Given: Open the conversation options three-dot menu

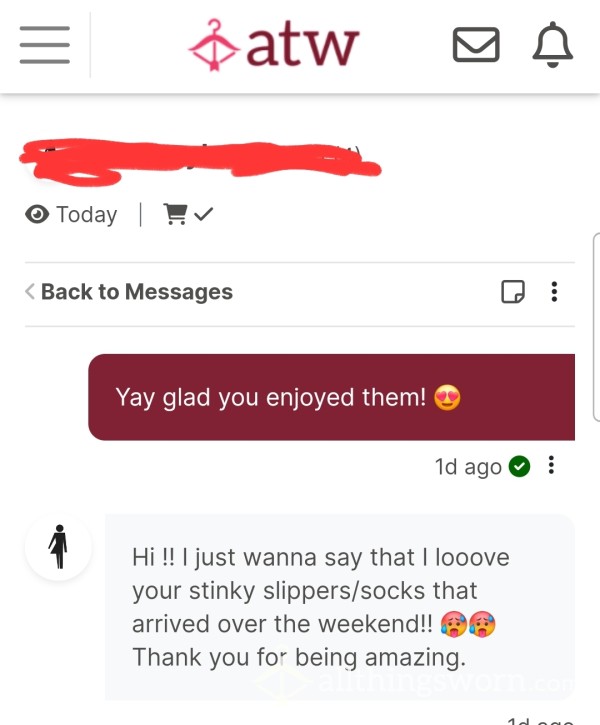Looking at the screenshot, I should click(x=554, y=292).
